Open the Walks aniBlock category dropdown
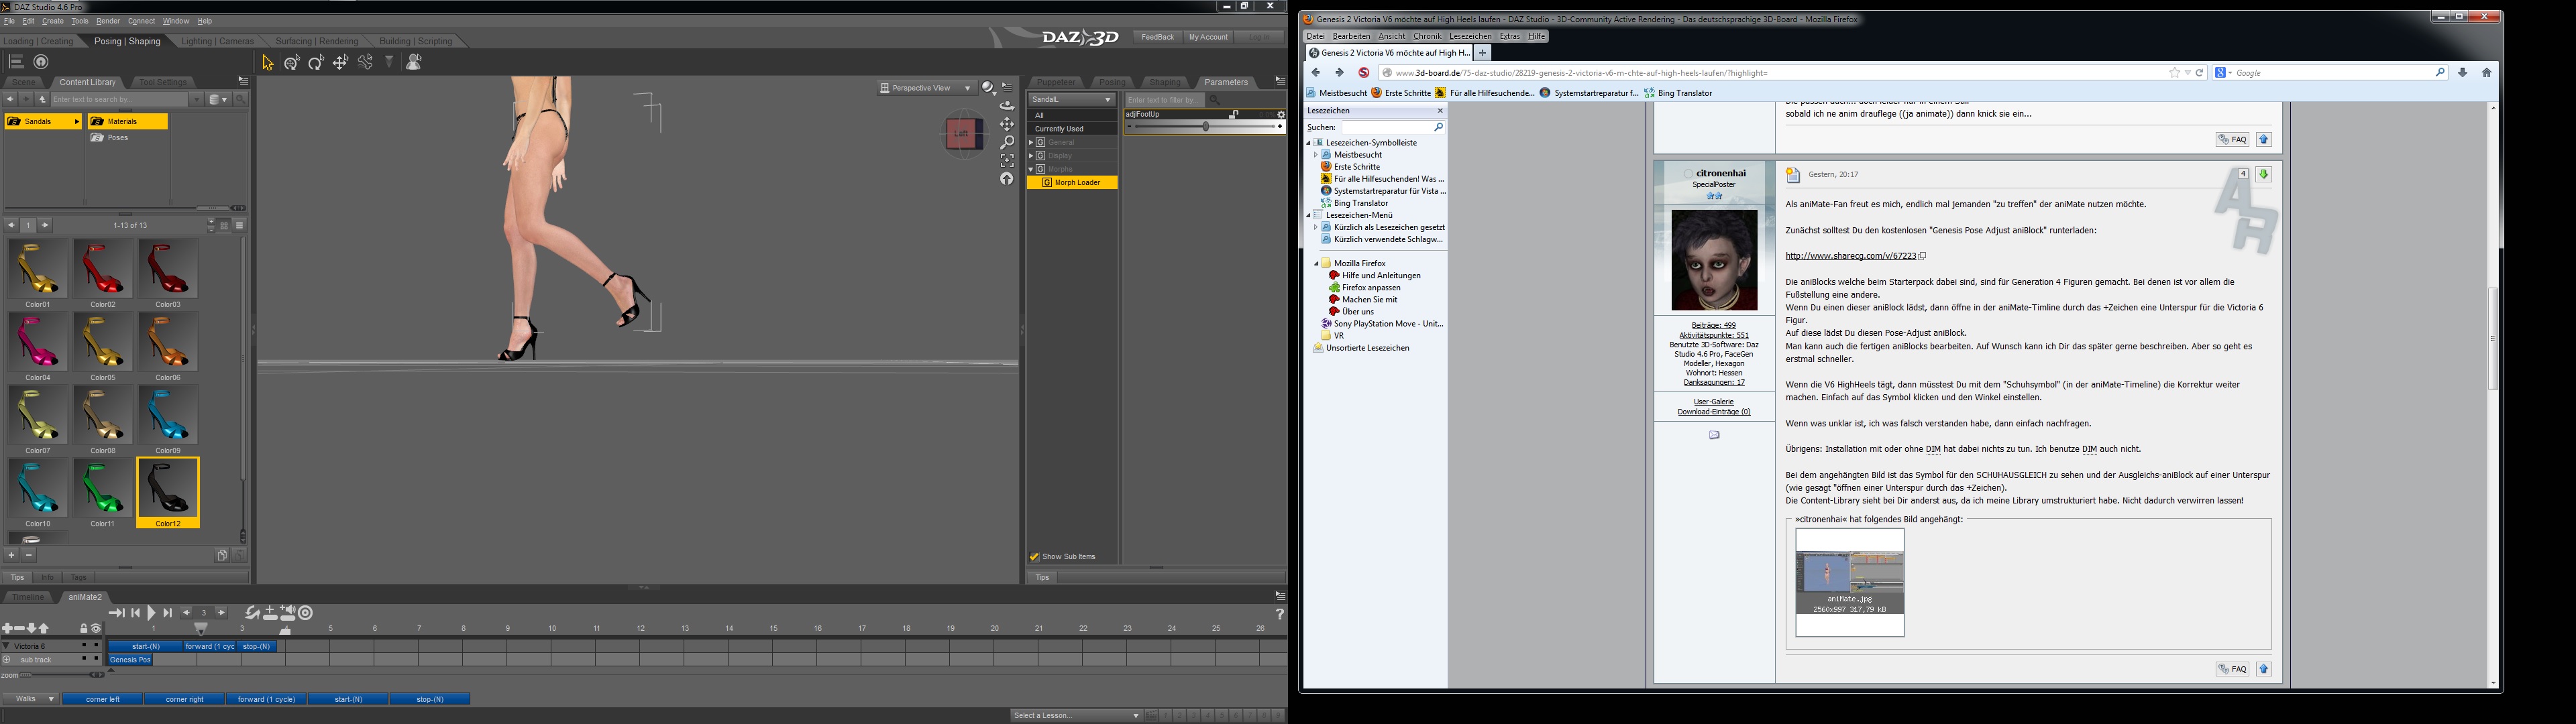This screenshot has width=2576, height=724. point(30,699)
